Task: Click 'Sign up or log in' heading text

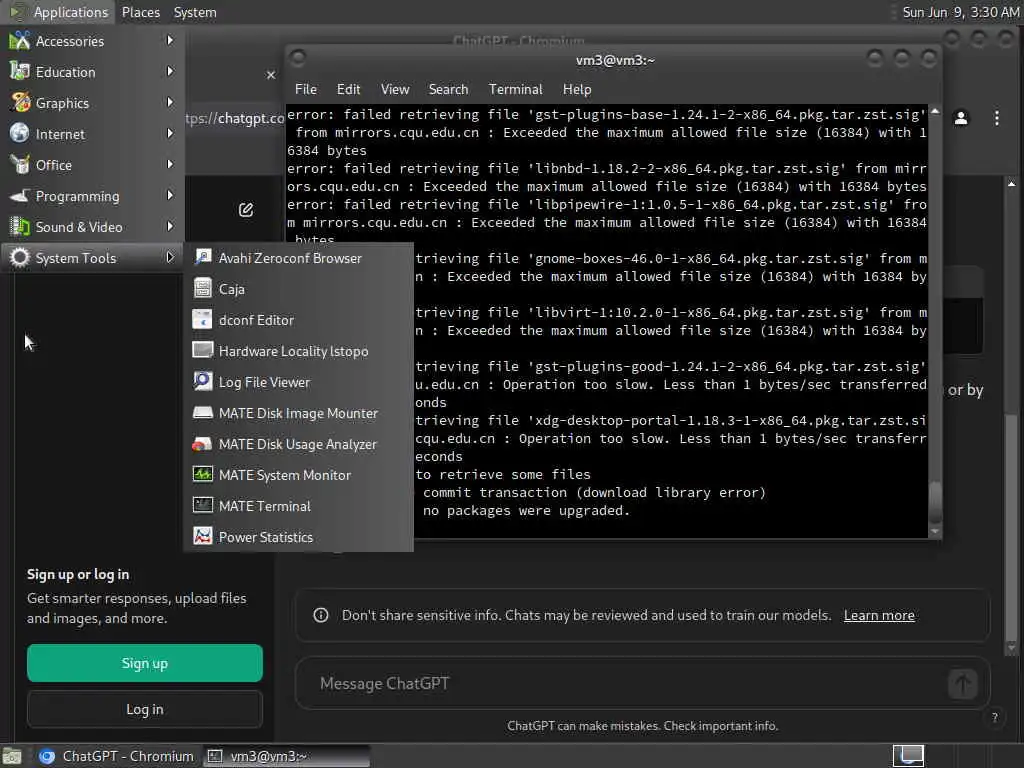Action: (78, 575)
